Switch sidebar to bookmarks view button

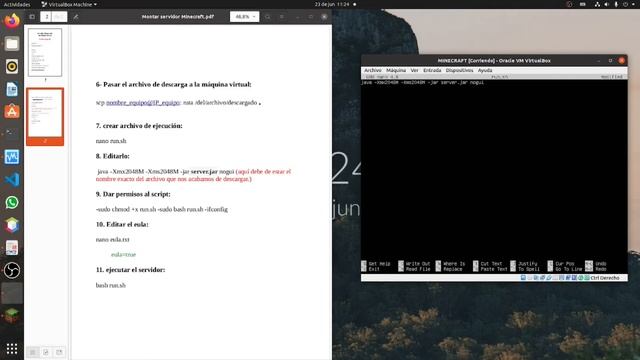59,352
